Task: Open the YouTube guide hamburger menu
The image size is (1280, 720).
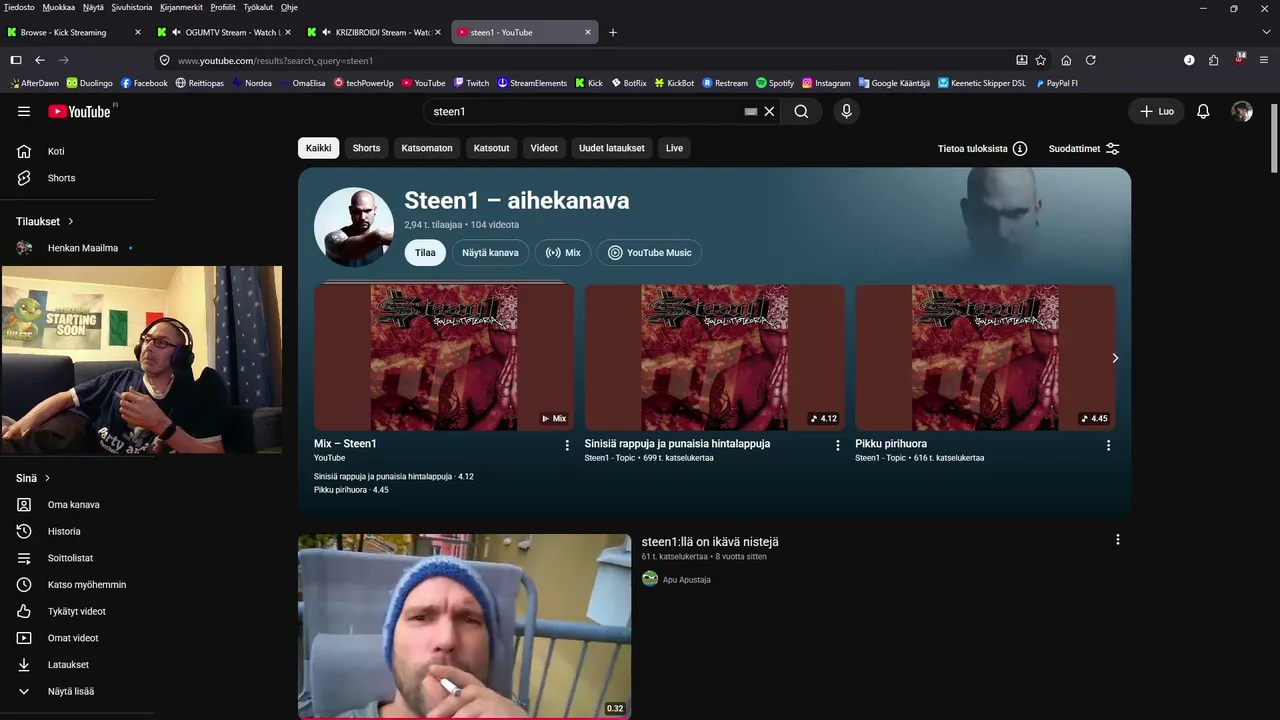Action: coord(24,111)
